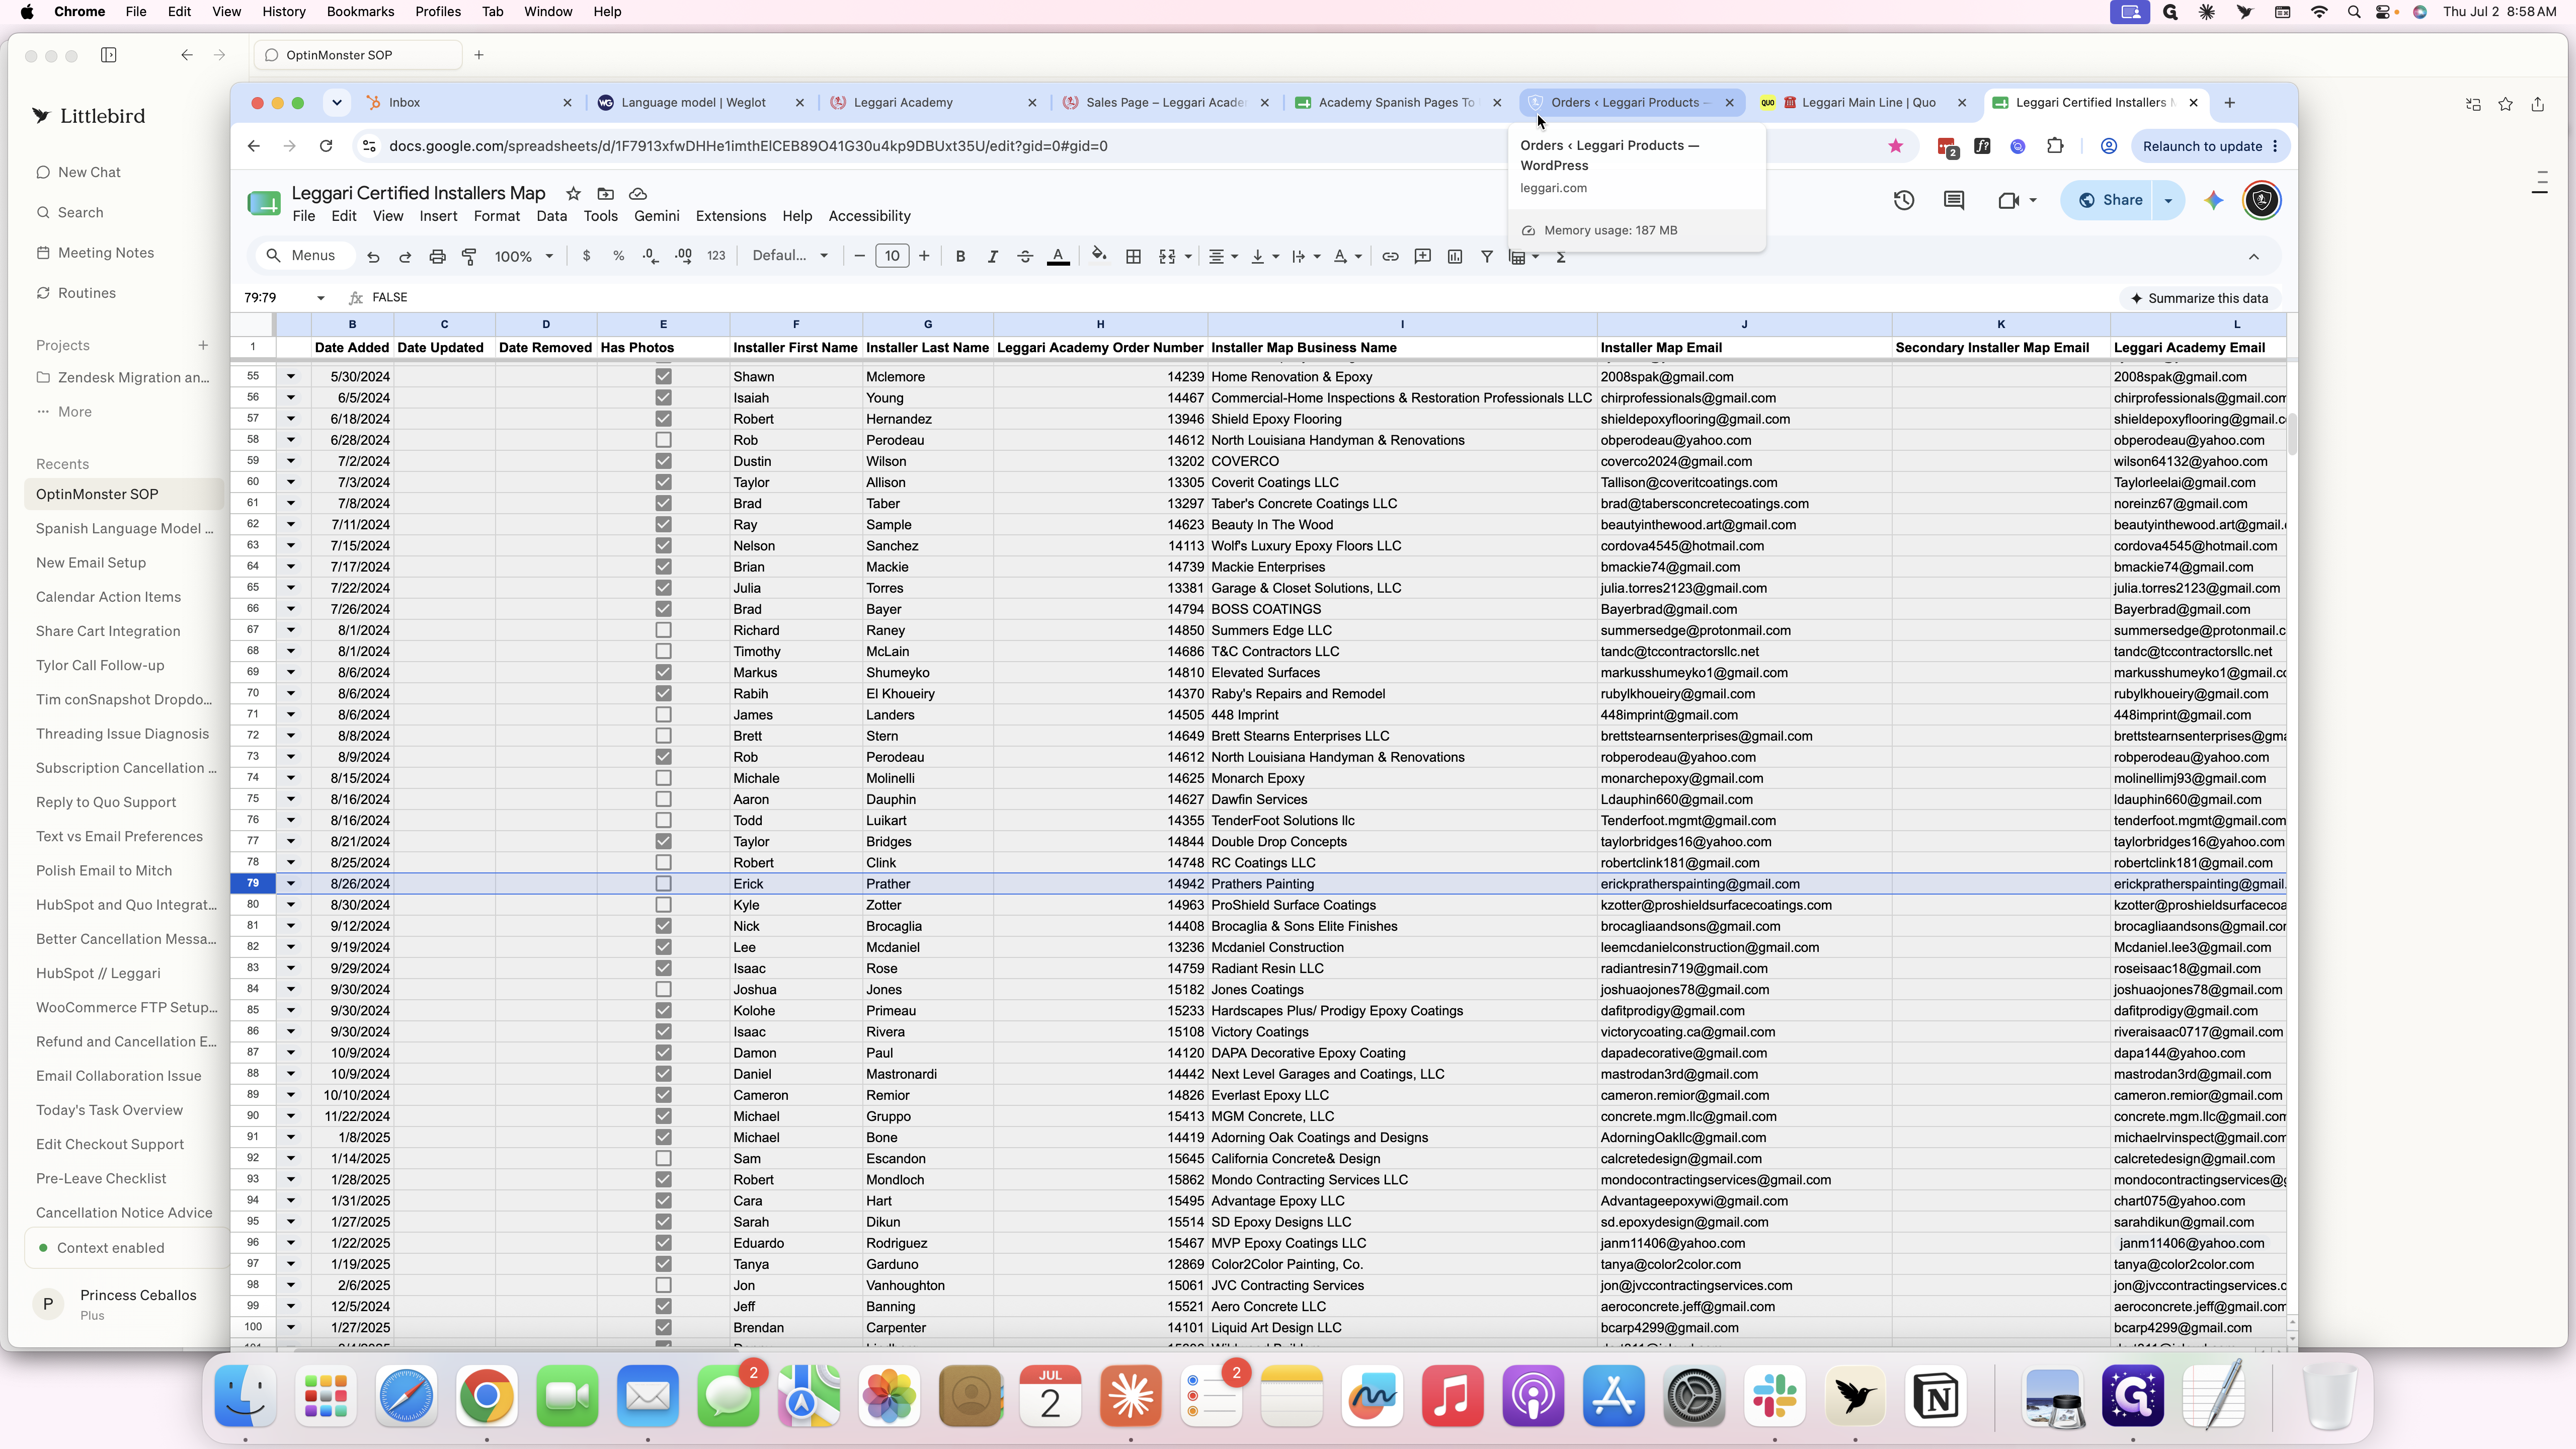This screenshot has height=1449, width=2576.
Task: Open row 55 dropdown arrow
Action: coord(291,377)
